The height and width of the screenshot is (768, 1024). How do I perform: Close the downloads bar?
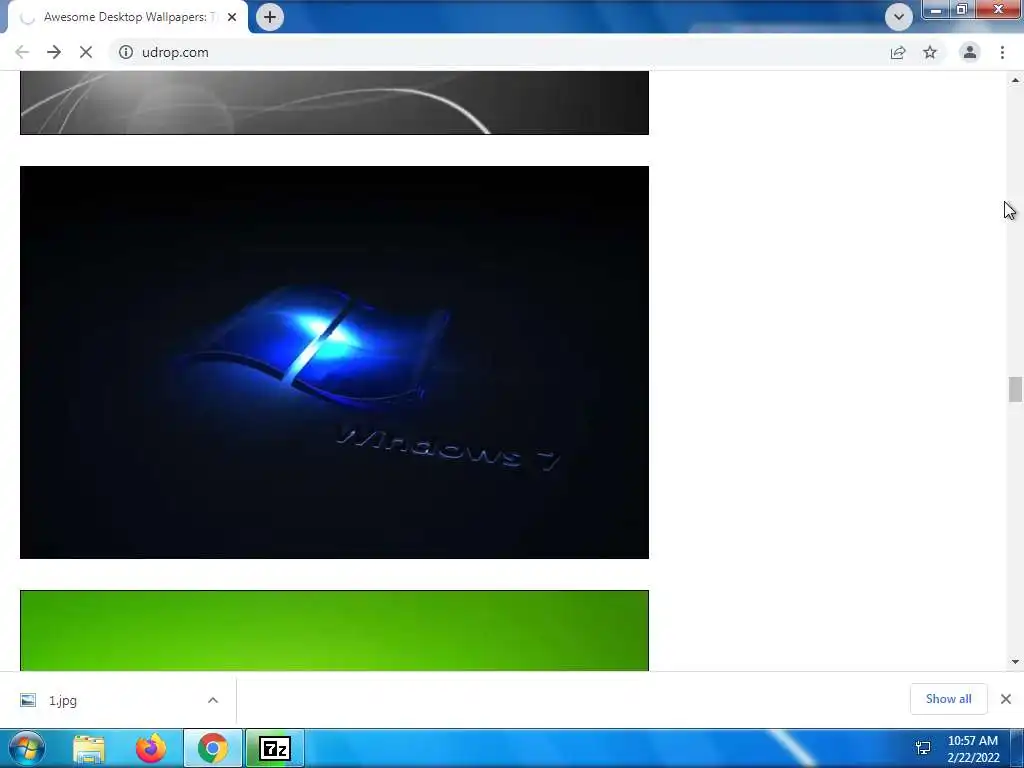(1006, 699)
